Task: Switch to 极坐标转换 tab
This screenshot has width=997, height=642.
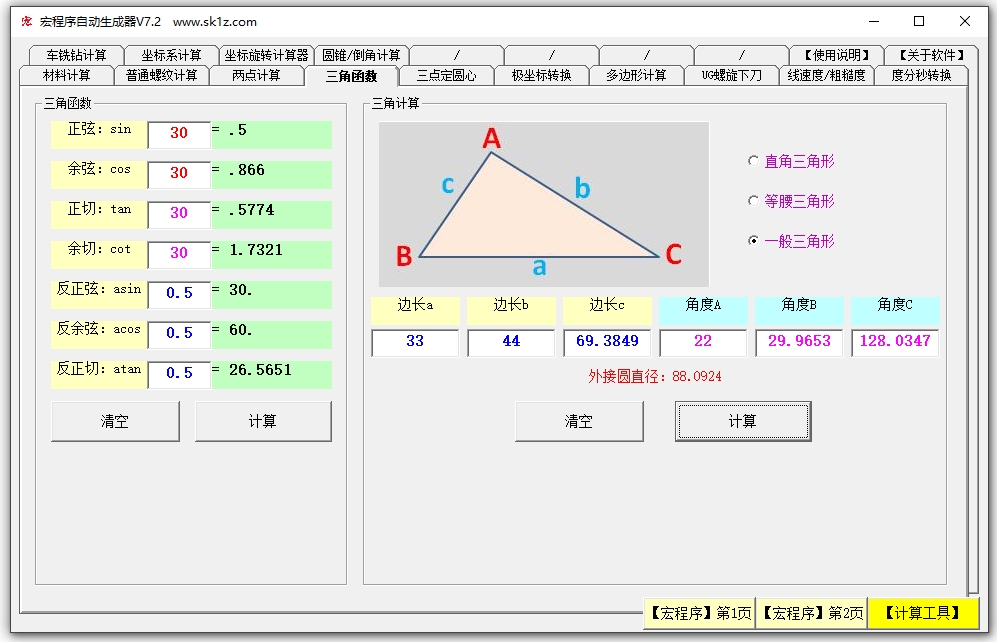Action: pyautogui.click(x=542, y=76)
